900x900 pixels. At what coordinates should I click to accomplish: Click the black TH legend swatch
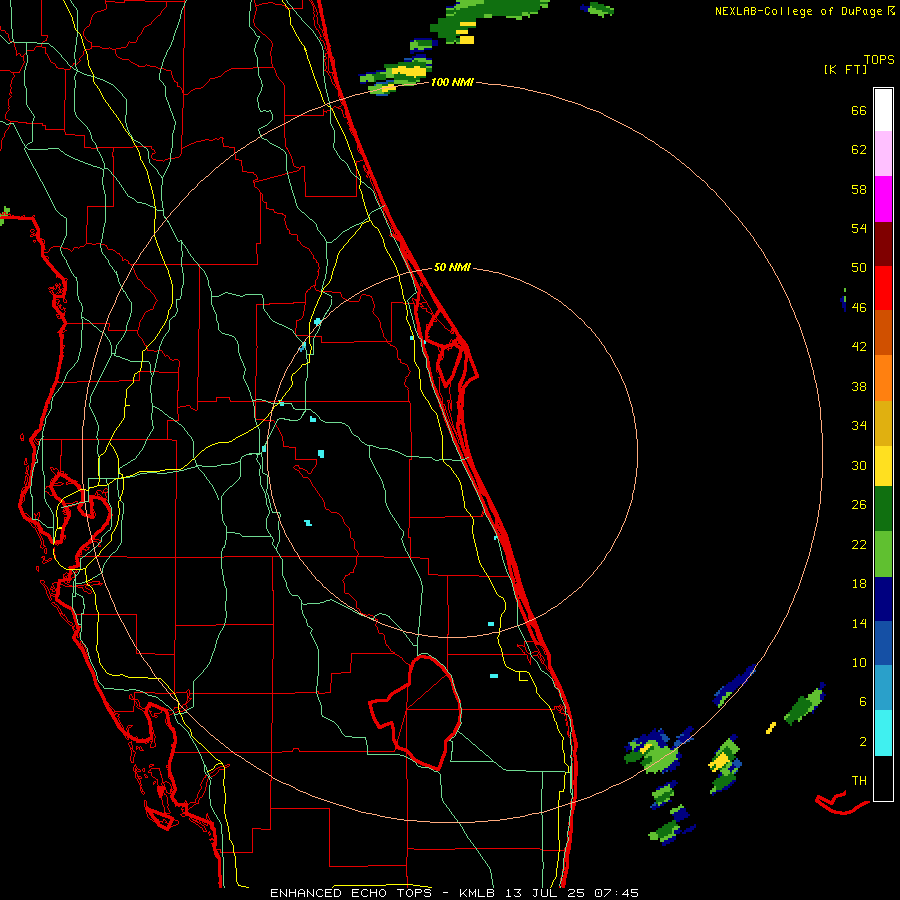pos(883,778)
